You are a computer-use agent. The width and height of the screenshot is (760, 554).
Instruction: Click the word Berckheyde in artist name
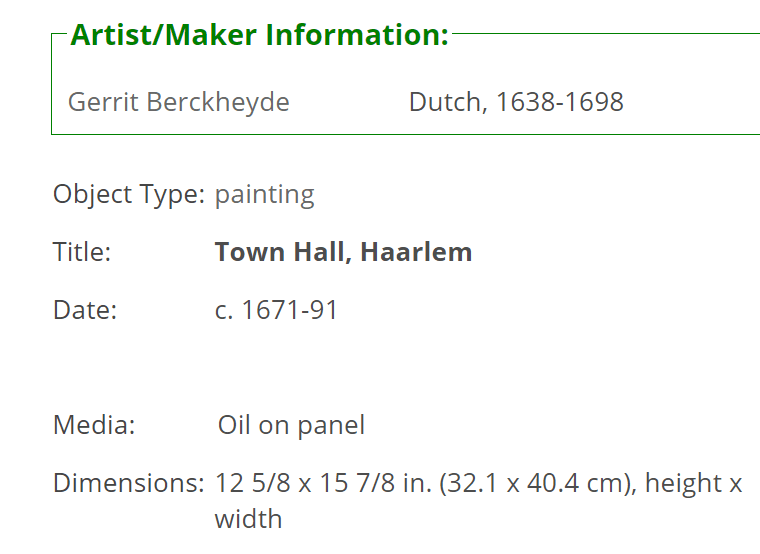point(218,102)
